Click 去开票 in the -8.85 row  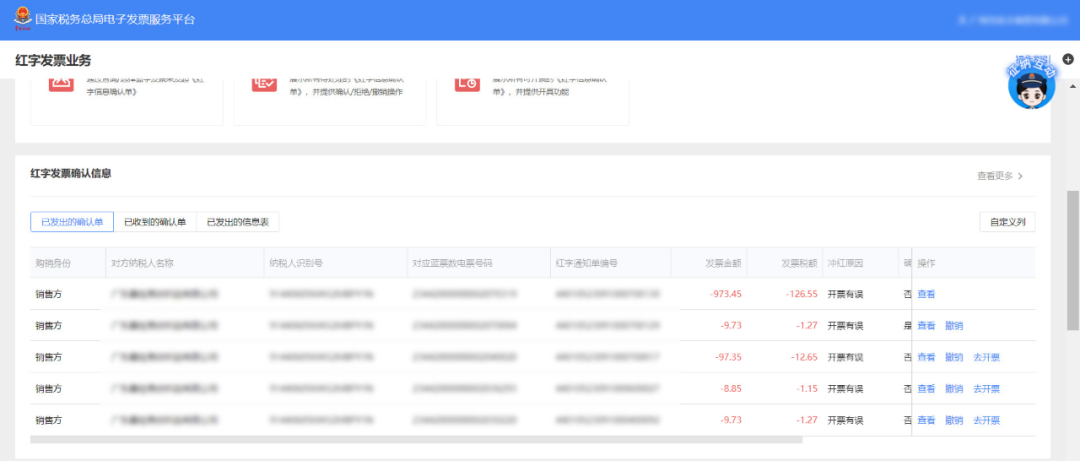pyautogui.click(x=986, y=389)
